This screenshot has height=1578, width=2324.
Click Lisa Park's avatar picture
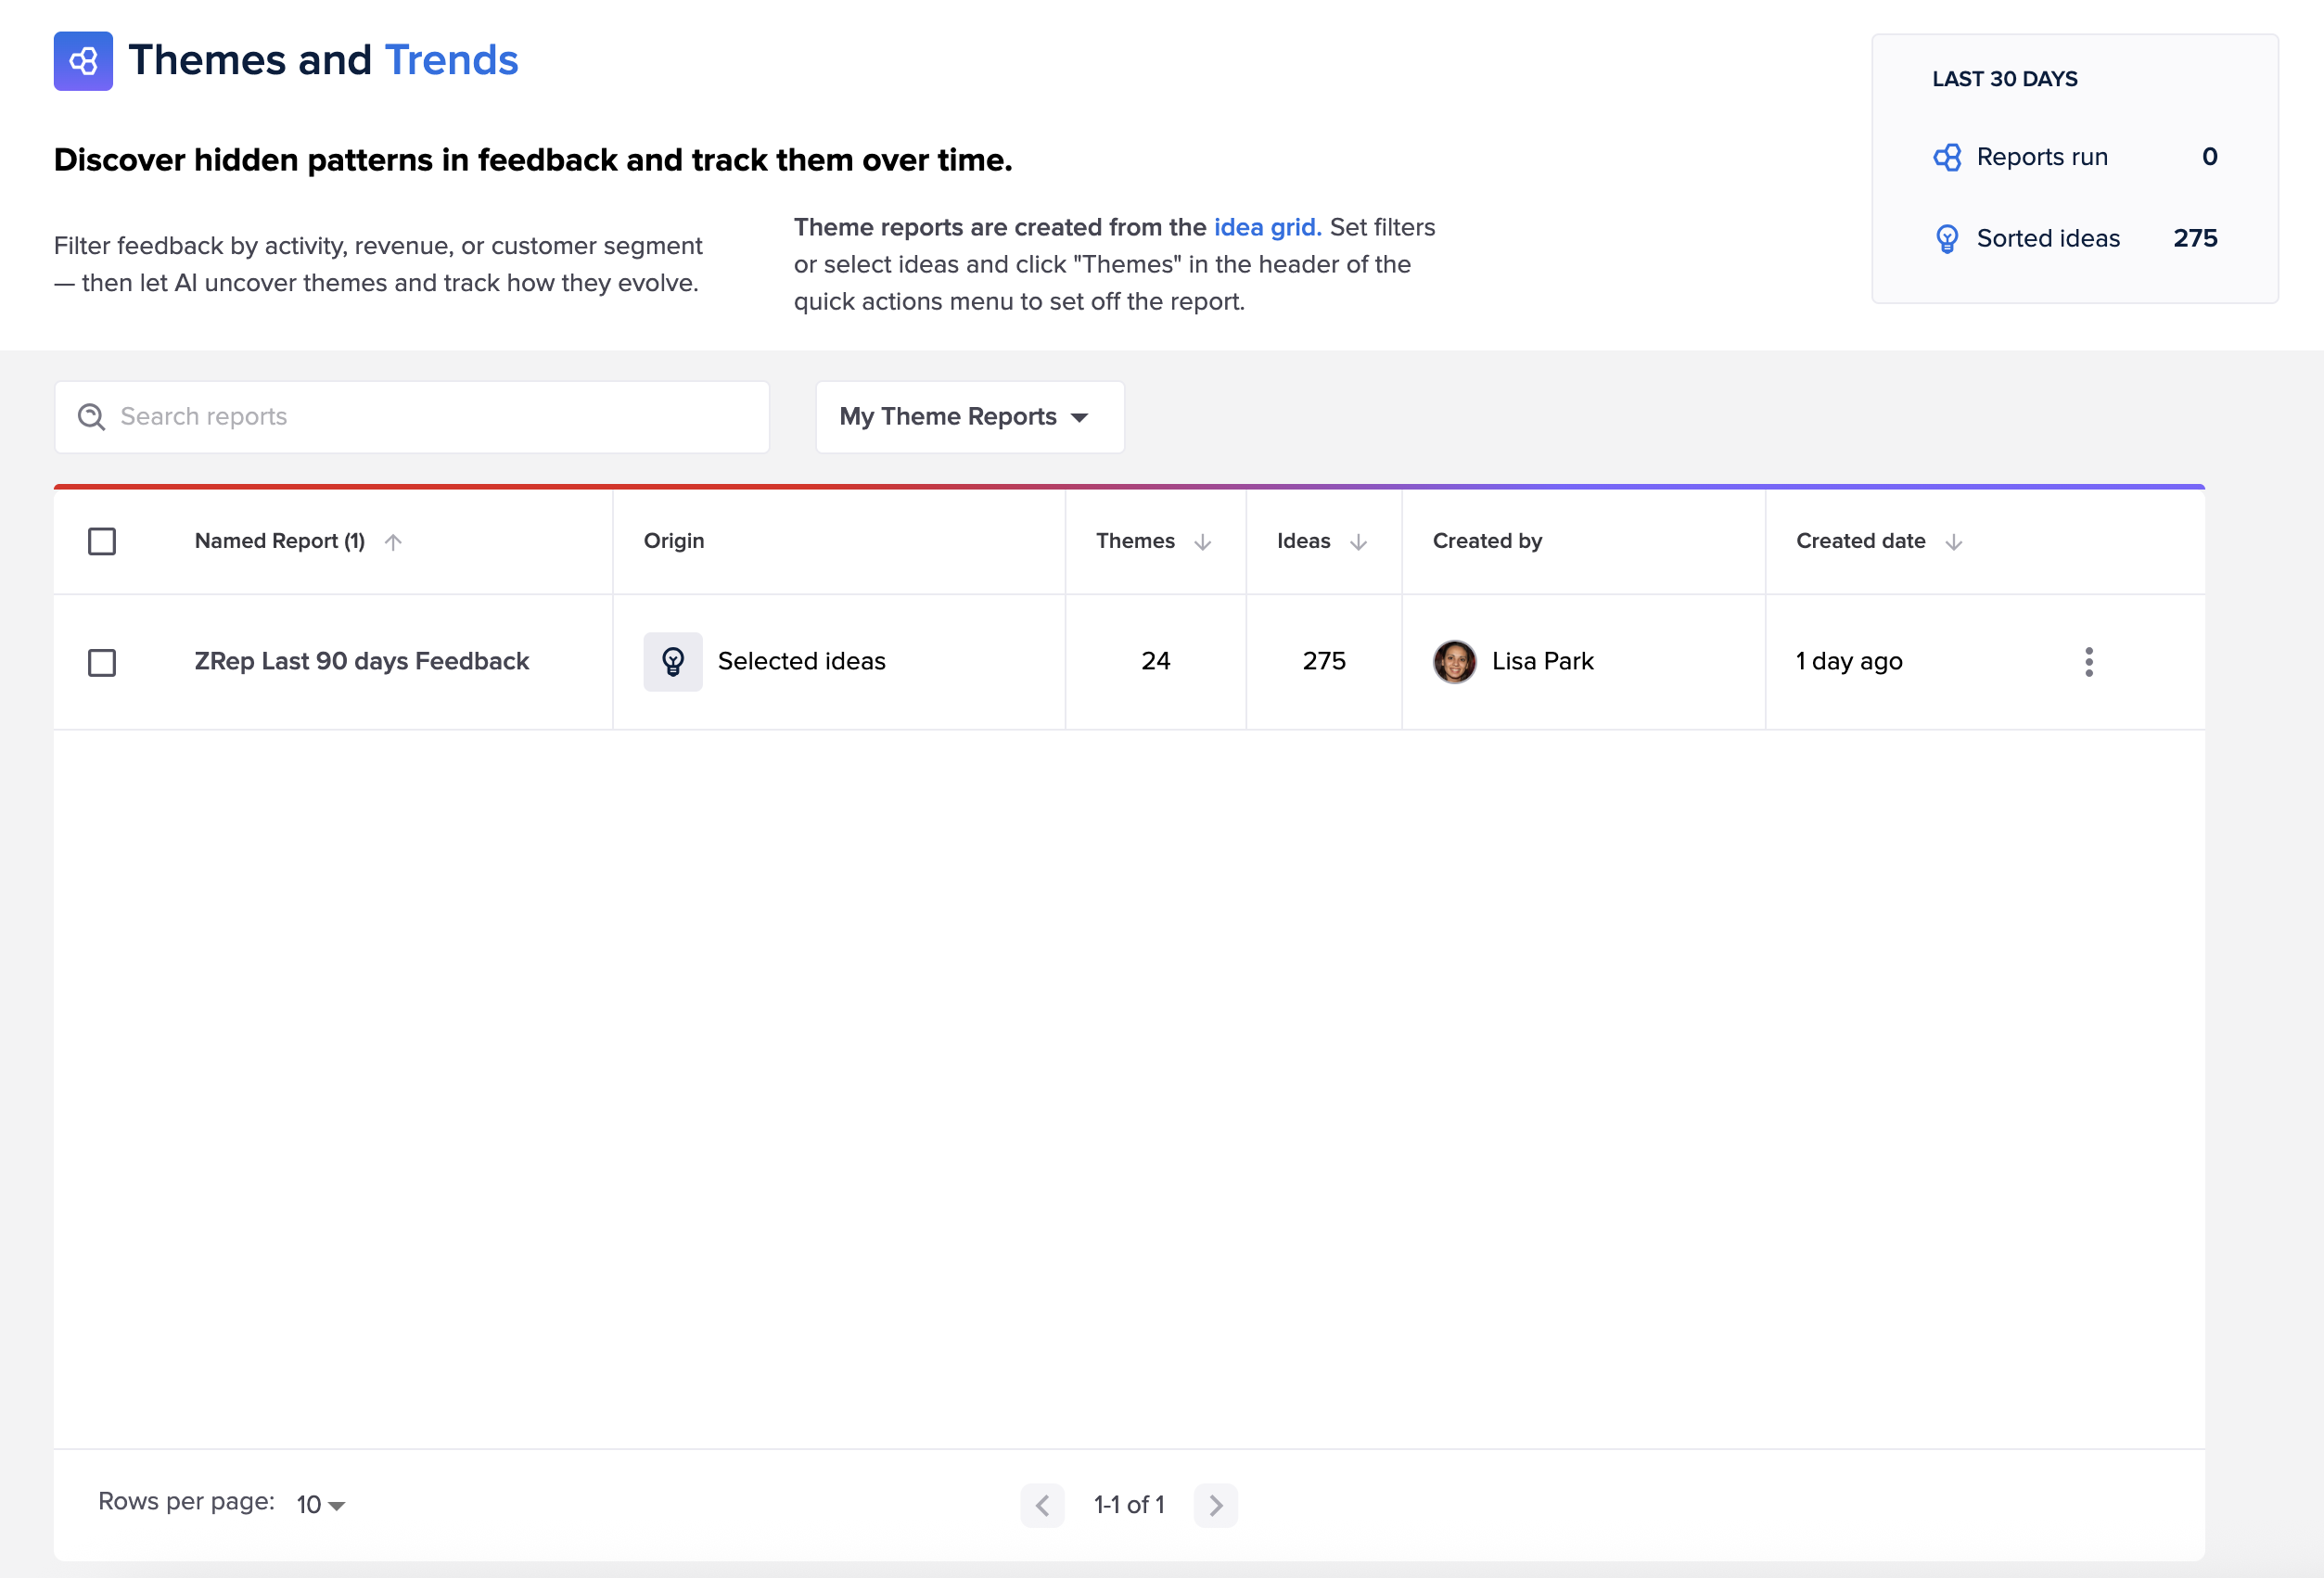1454,661
